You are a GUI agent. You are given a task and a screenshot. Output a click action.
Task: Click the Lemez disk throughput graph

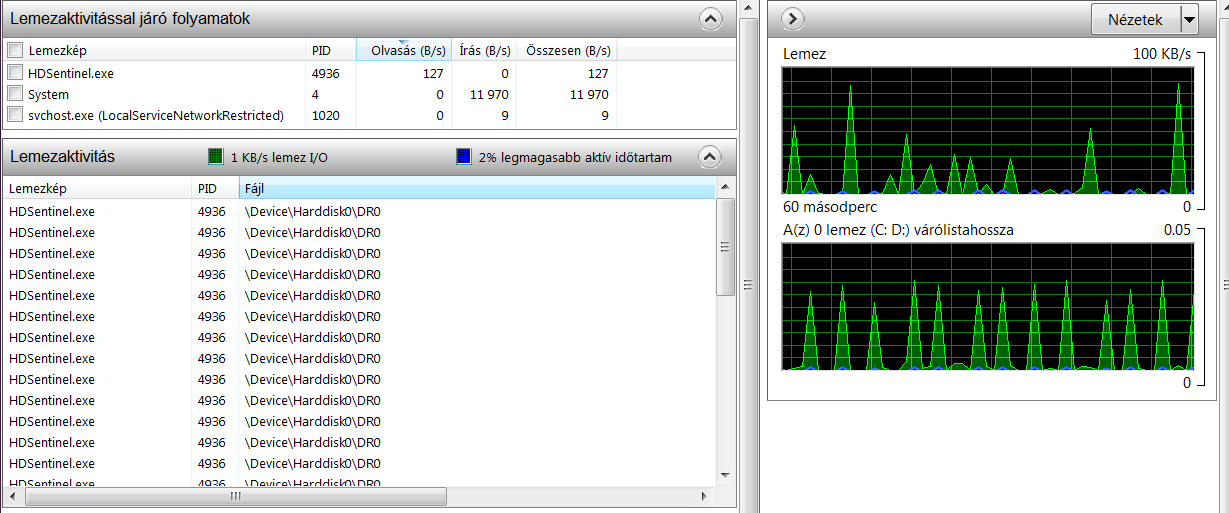tap(988, 130)
